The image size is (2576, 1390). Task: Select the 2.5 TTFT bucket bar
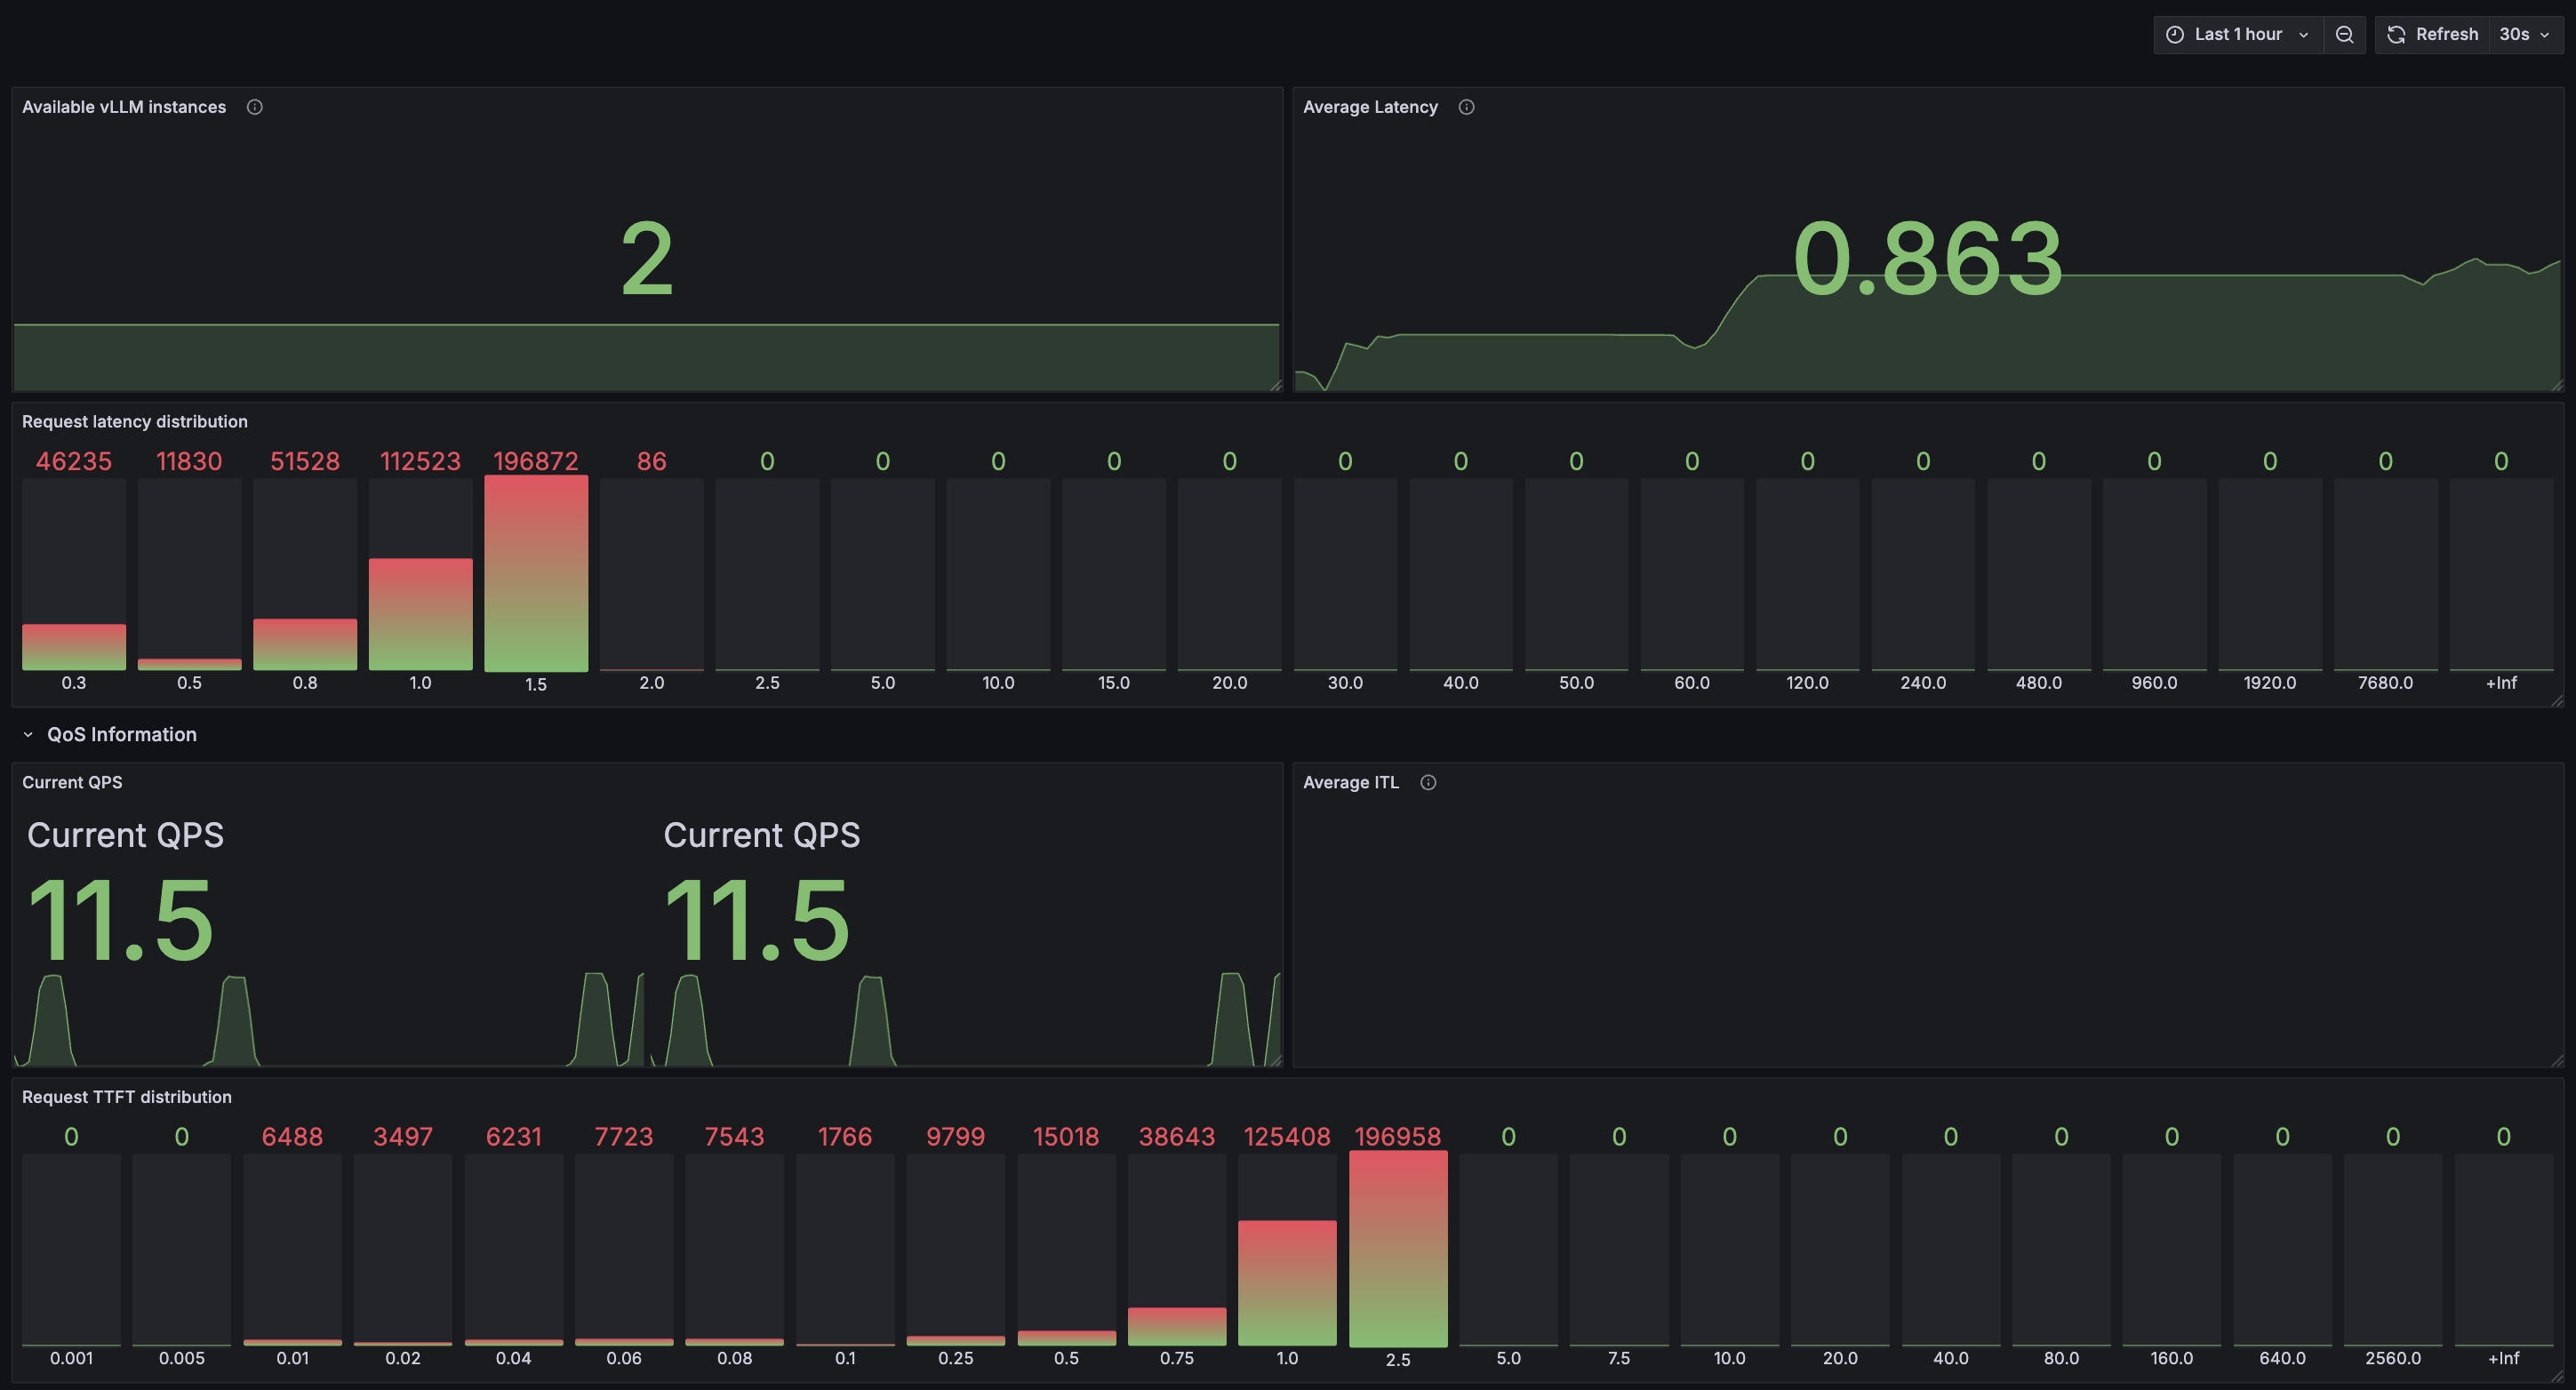point(1398,1248)
